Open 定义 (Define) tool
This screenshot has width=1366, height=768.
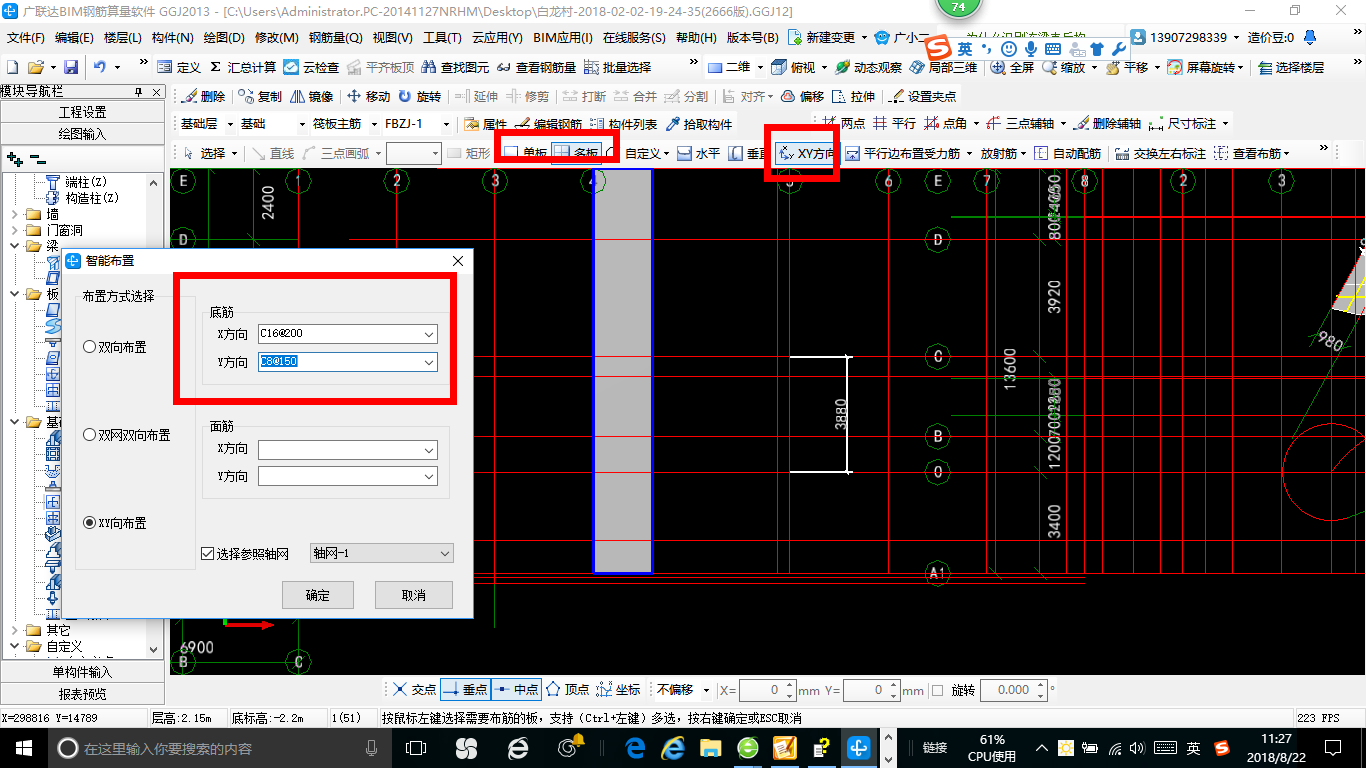coord(179,67)
